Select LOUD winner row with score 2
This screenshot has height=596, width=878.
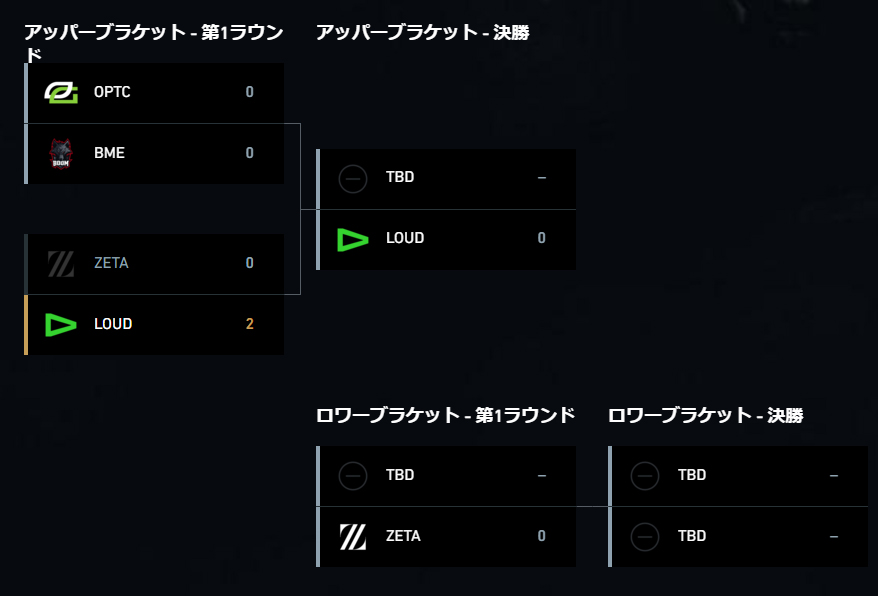pyautogui.click(x=154, y=324)
